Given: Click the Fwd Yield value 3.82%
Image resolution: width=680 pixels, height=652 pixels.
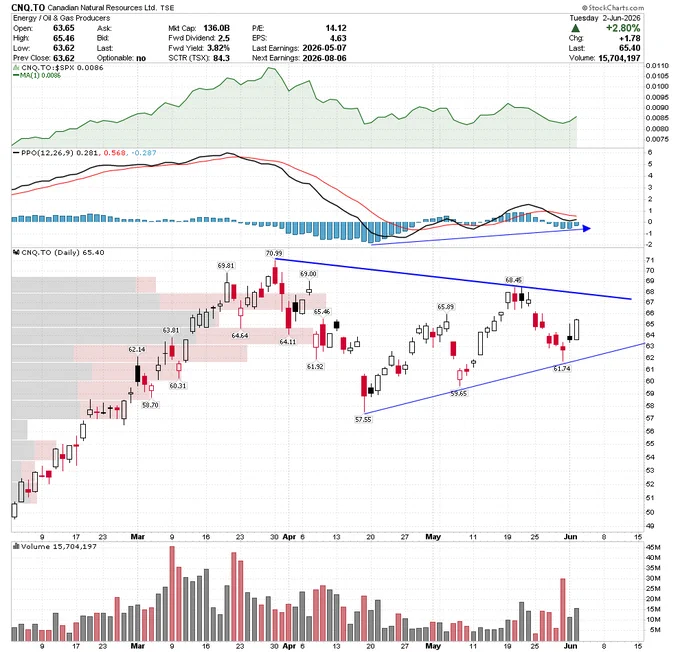Looking at the screenshot, I should point(218,48).
